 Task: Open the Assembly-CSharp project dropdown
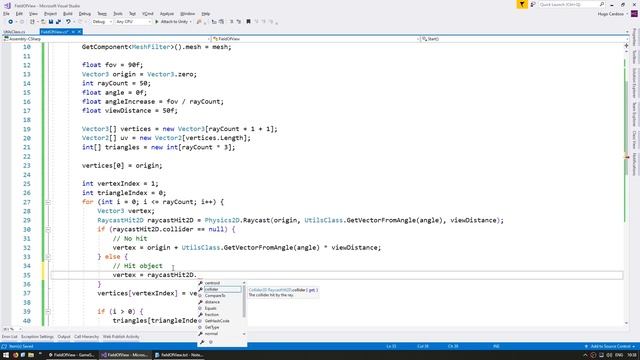tap(107, 39)
